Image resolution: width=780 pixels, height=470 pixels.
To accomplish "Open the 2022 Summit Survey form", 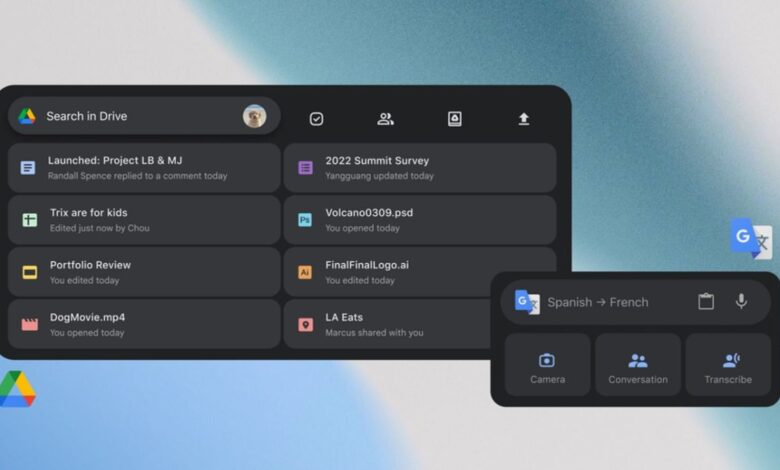I will (420, 168).
